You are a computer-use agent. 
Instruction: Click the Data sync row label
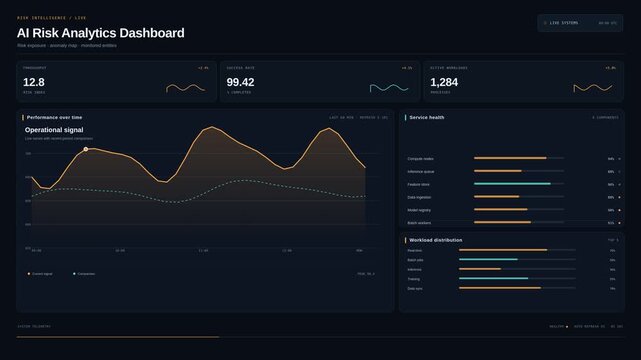coord(415,288)
